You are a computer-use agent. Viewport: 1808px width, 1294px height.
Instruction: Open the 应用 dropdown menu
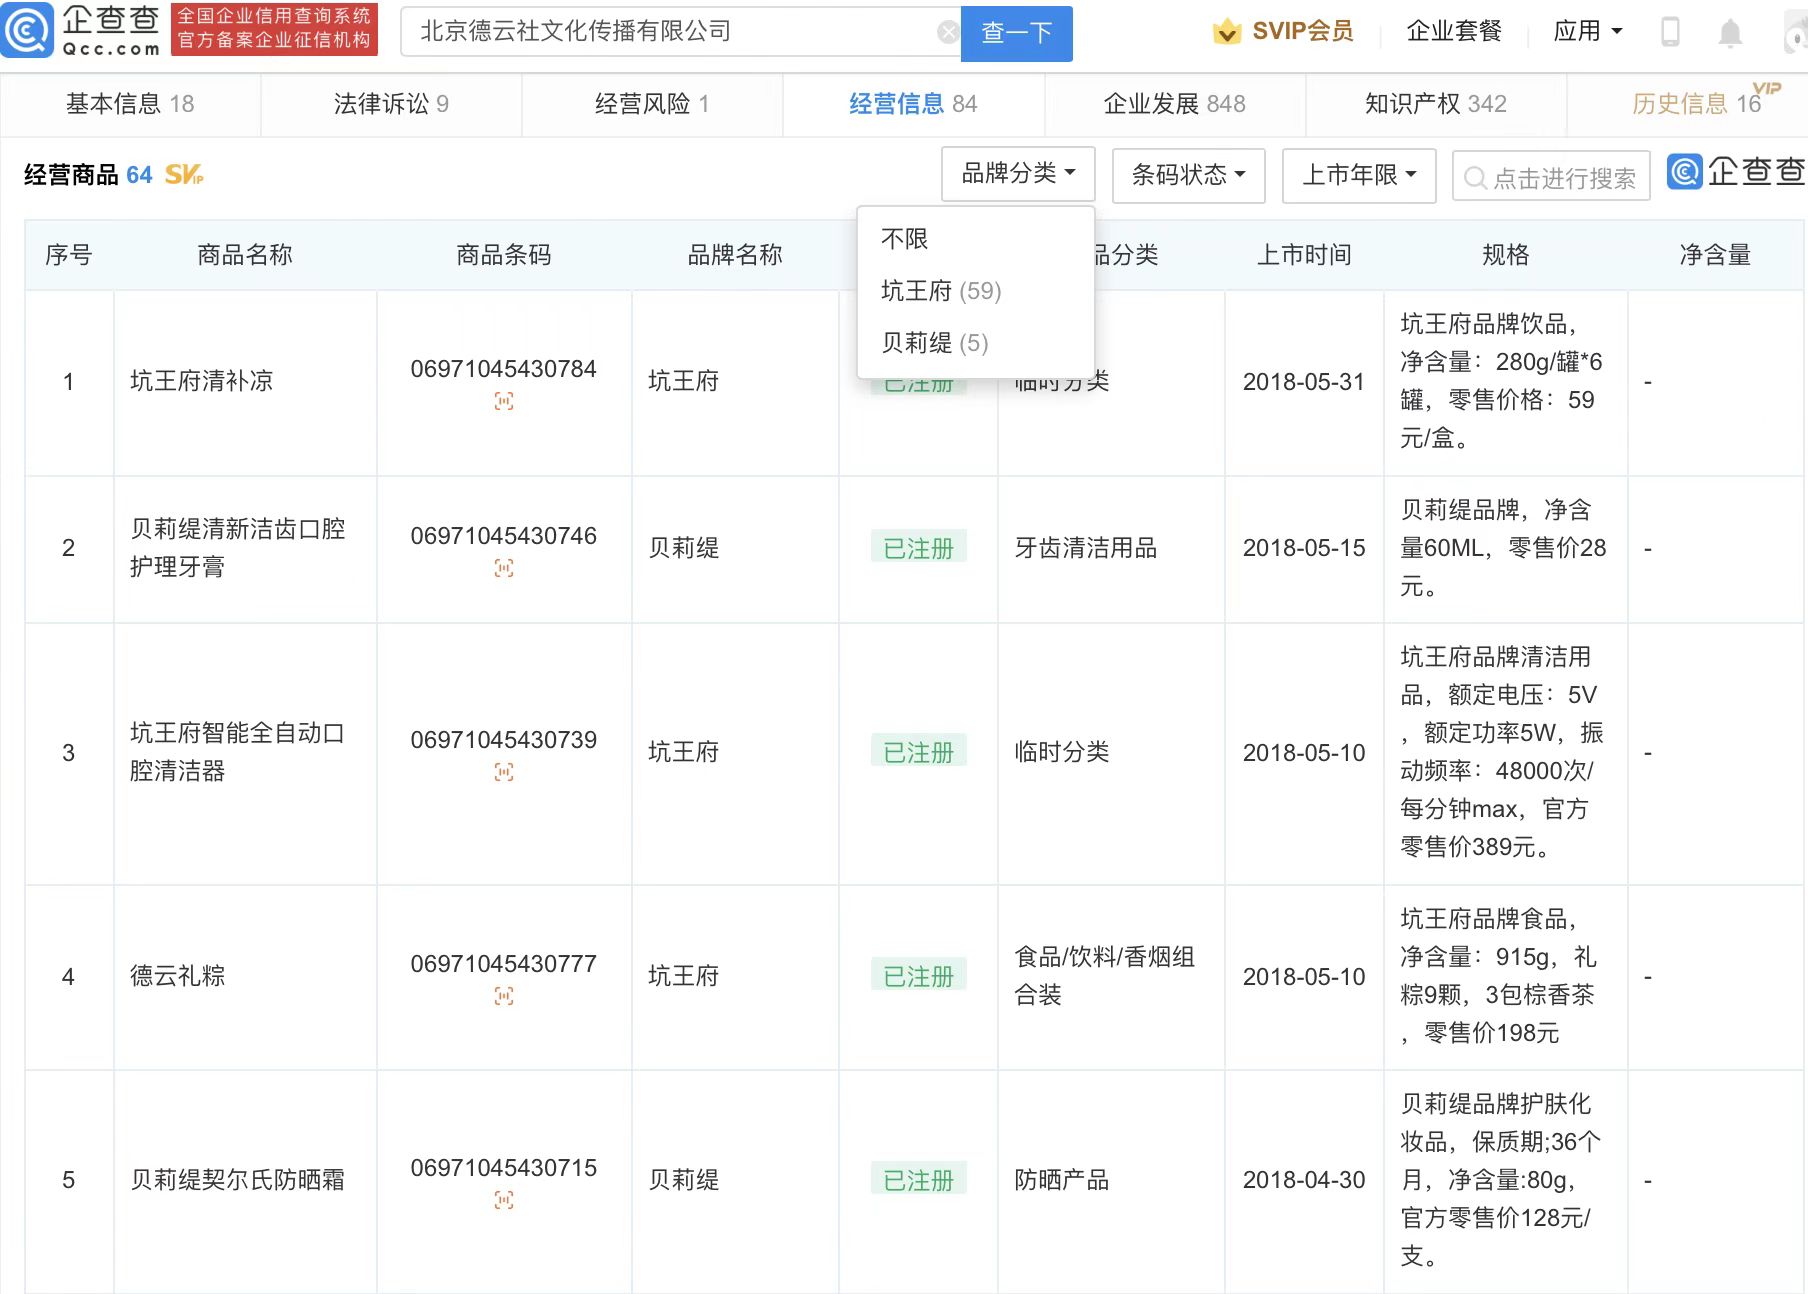pos(1587,32)
